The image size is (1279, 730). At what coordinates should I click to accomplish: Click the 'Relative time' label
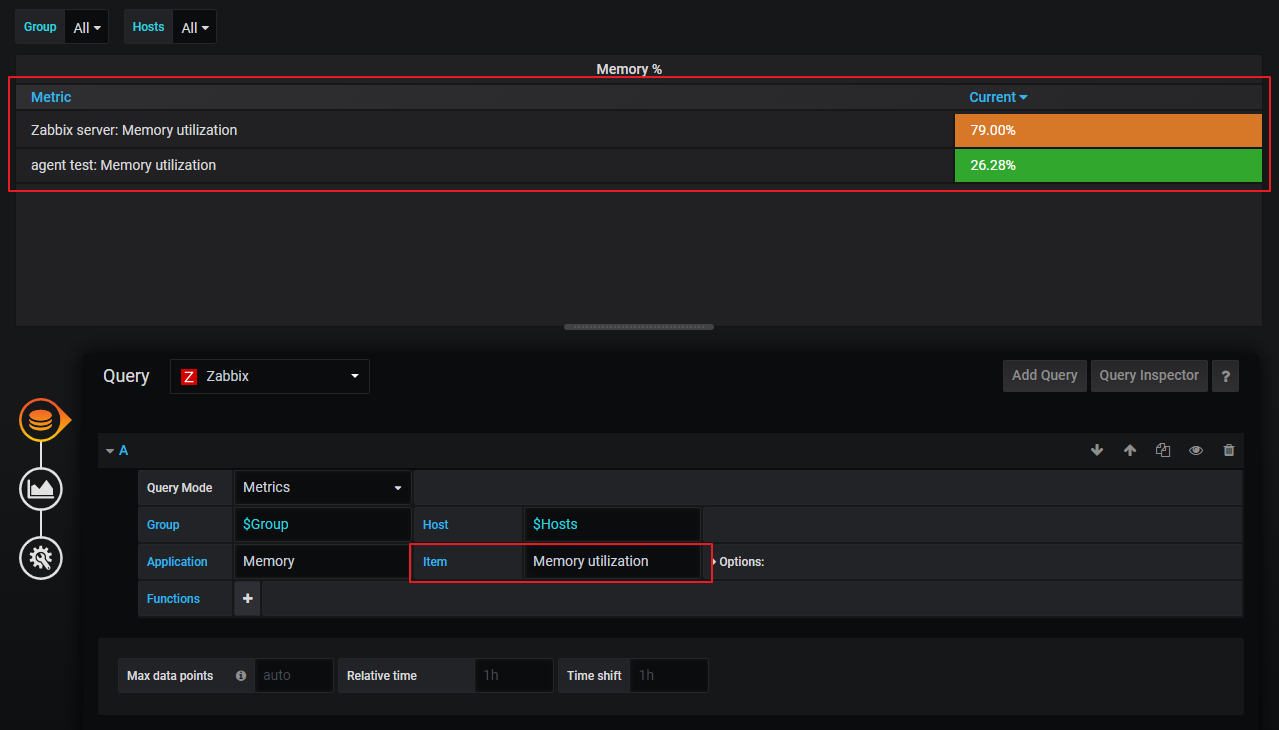pyautogui.click(x=382, y=676)
